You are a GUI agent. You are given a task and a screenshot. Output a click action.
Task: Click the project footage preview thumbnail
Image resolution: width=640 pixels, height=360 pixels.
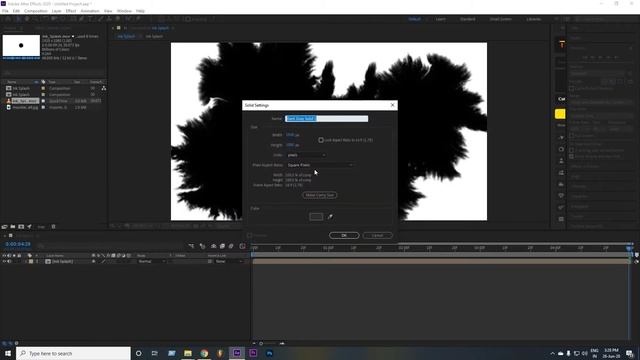pyautogui.click(x=21, y=46)
